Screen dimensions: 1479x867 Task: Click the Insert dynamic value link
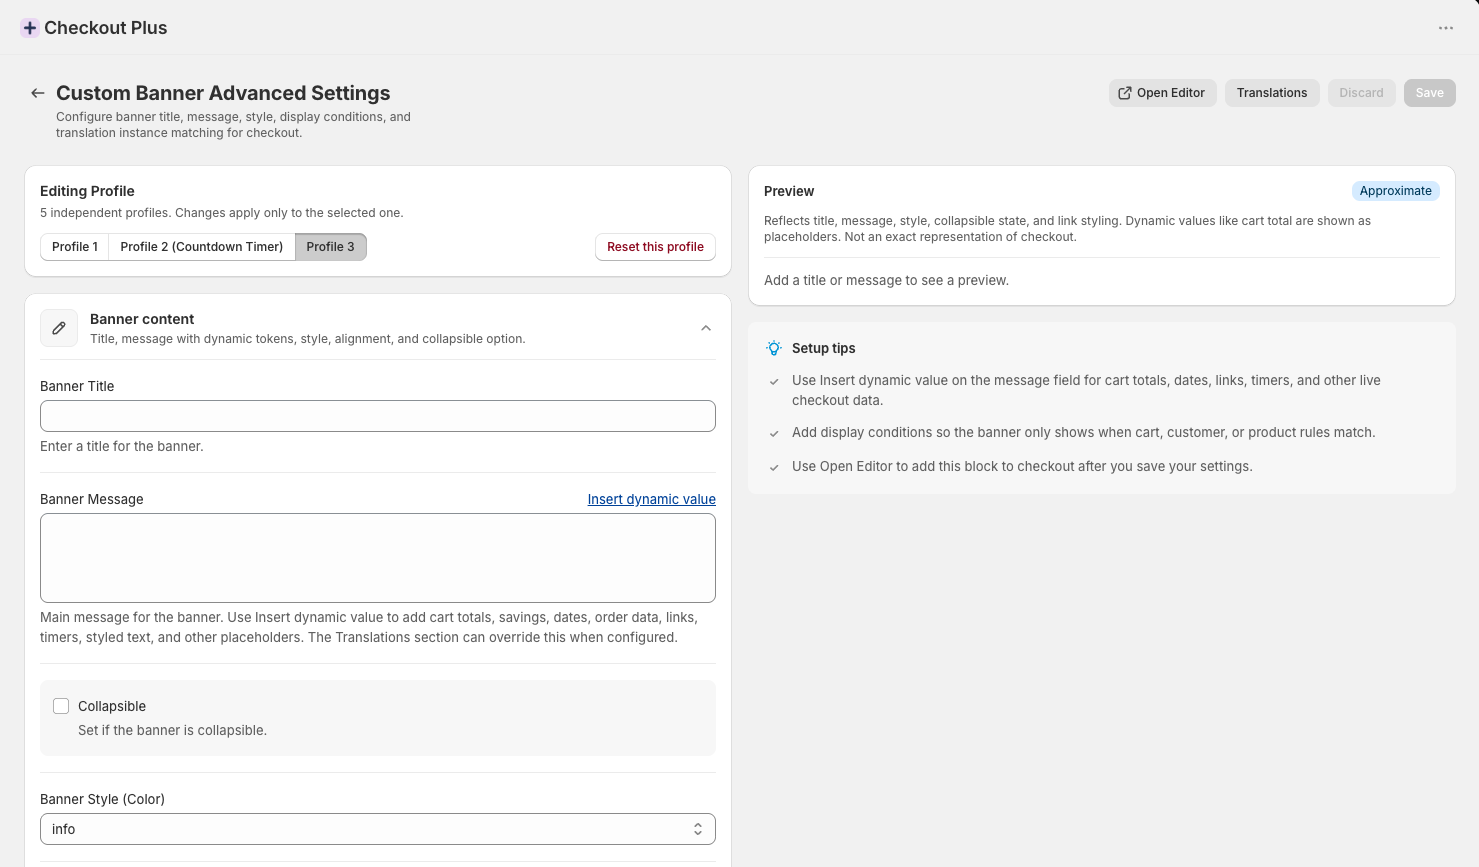click(651, 499)
